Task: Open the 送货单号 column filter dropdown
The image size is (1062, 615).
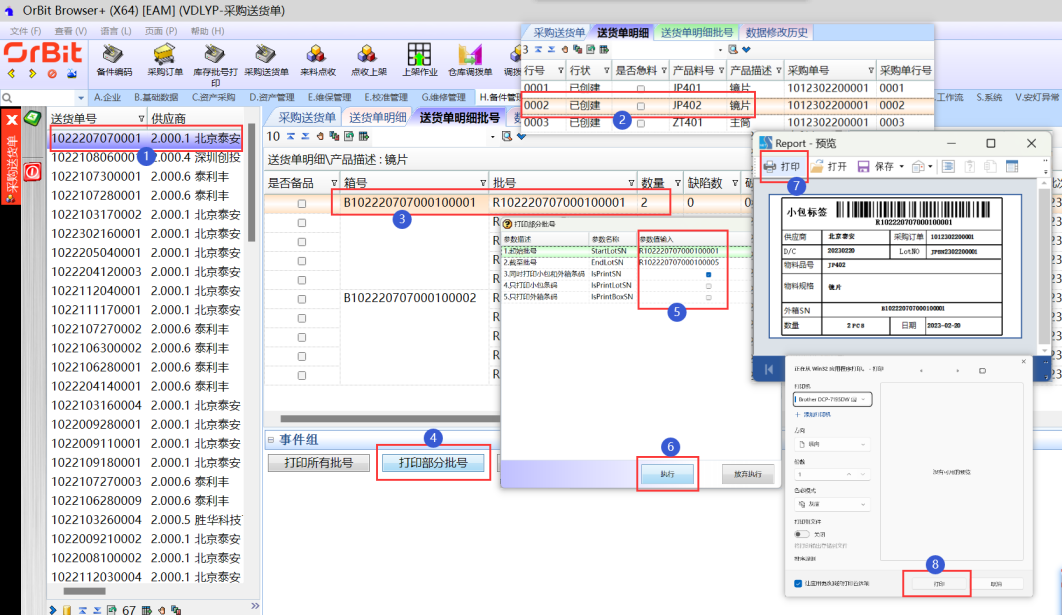Action: 141,119
